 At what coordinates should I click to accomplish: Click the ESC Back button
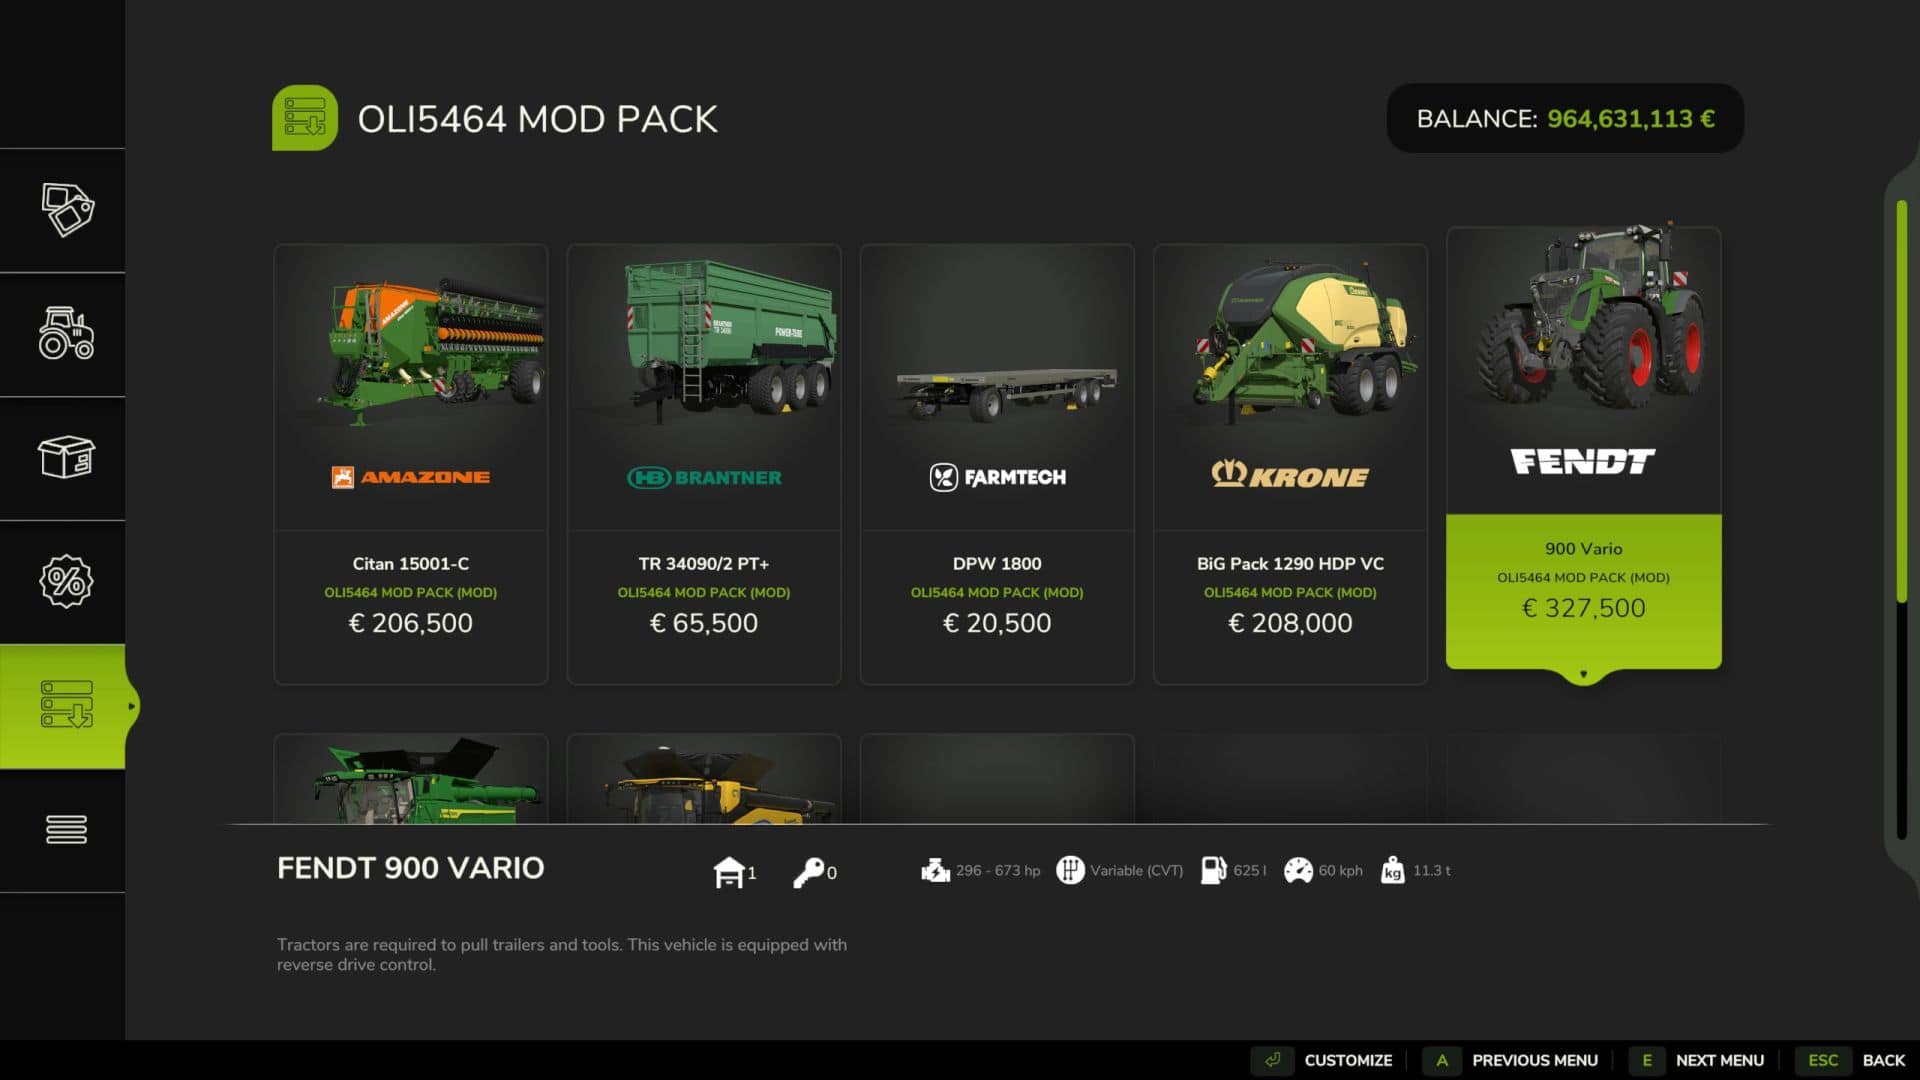click(x=1851, y=1060)
